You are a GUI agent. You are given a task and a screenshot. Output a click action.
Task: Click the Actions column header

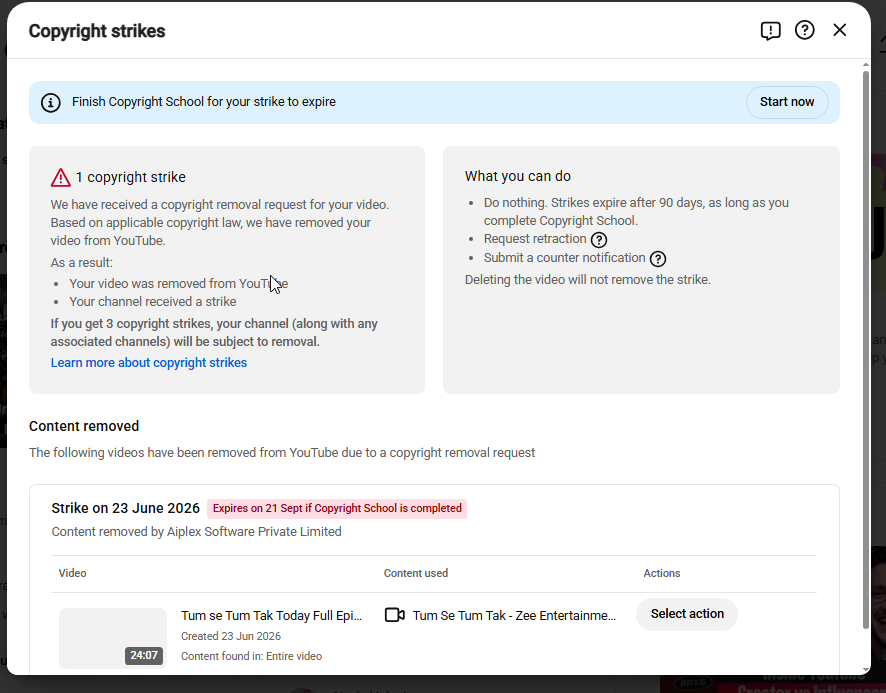click(x=662, y=573)
